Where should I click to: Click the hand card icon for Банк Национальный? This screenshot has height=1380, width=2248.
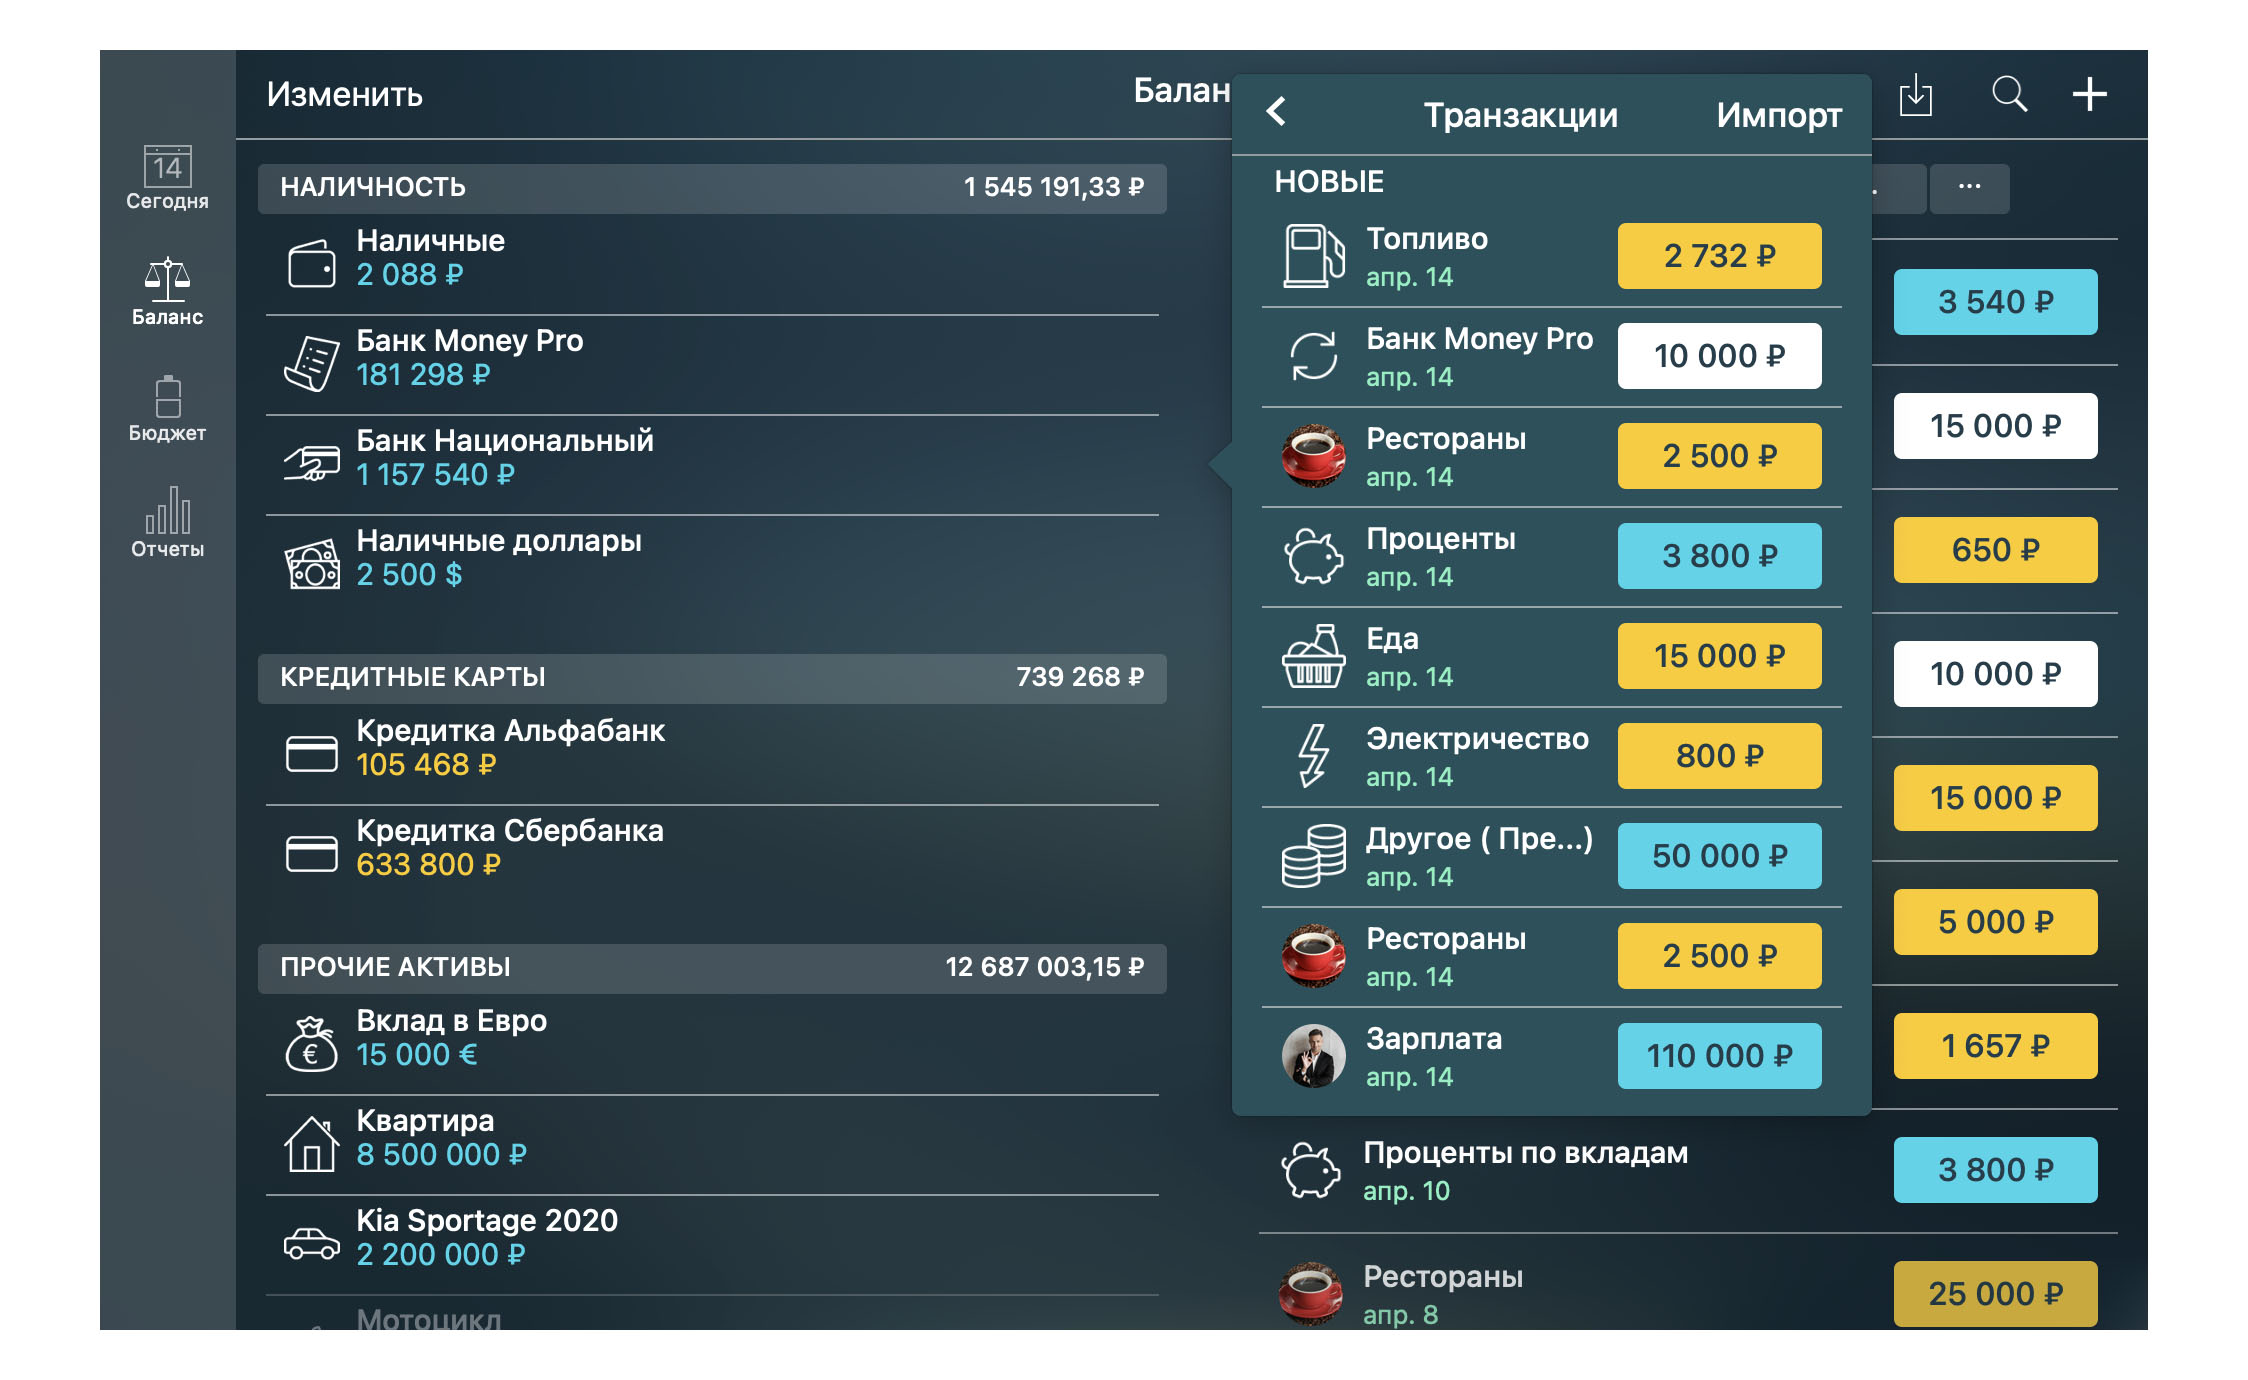[311, 463]
